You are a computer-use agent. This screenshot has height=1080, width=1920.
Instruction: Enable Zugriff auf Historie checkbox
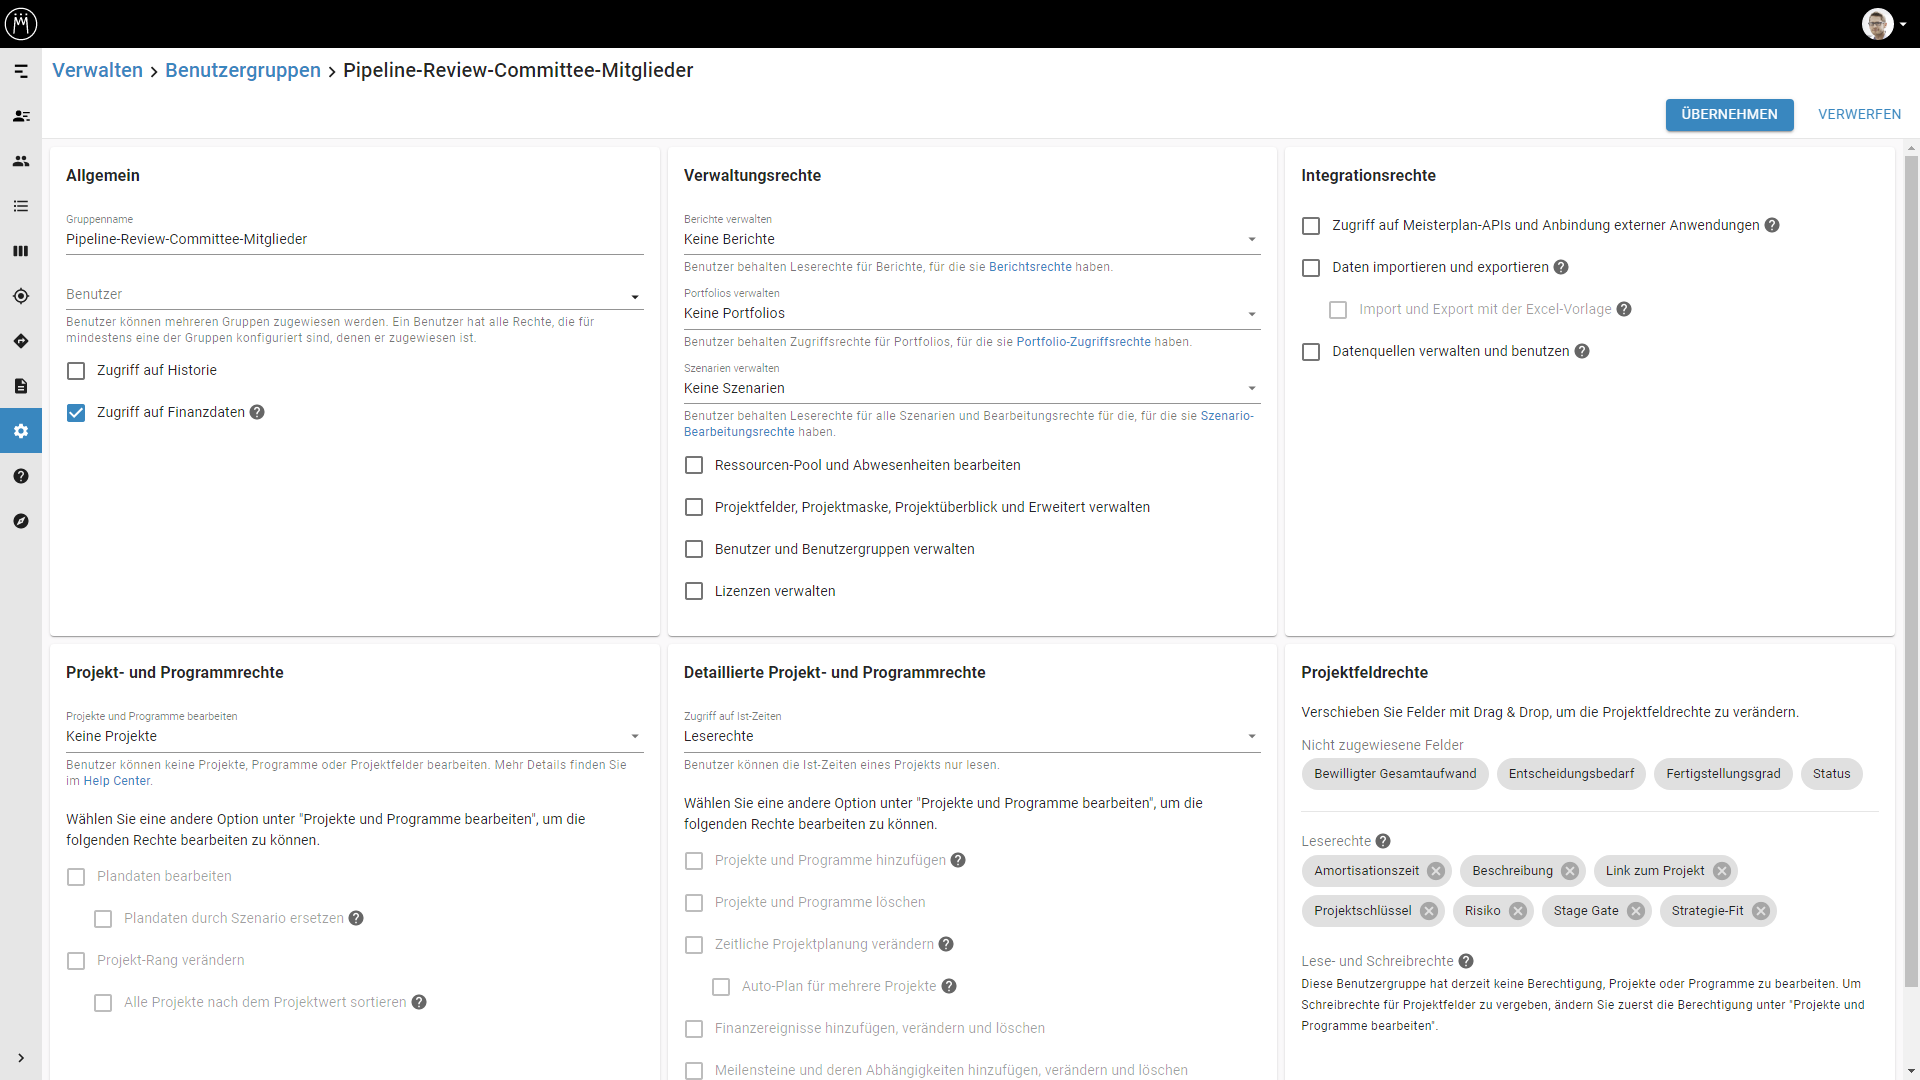(76, 371)
